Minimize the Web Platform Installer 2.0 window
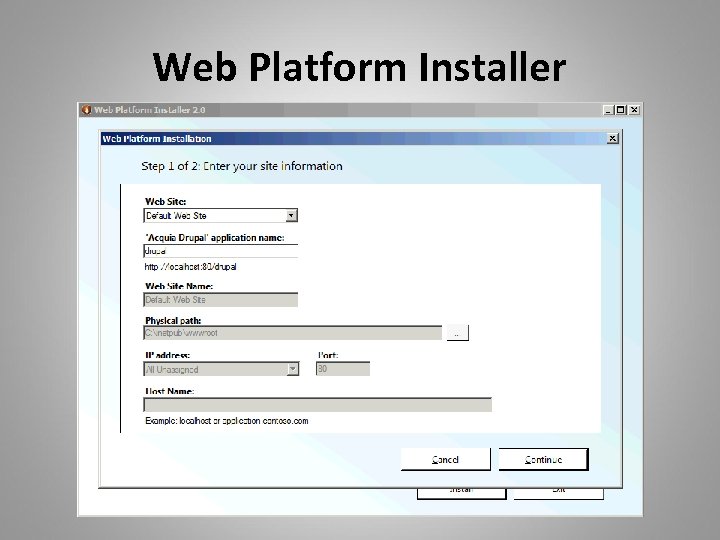Viewport: 720px width, 540px height. (x=608, y=110)
